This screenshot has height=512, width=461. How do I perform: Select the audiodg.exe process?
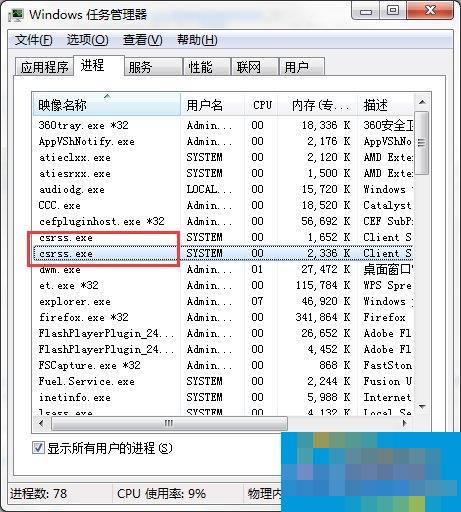tap(223, 189)
